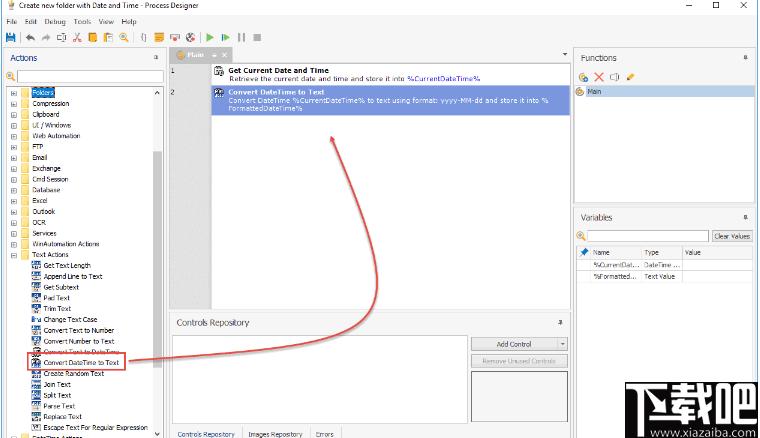Run step-by-step with the Step icon
760x438 pixels.
pos(225,37)
